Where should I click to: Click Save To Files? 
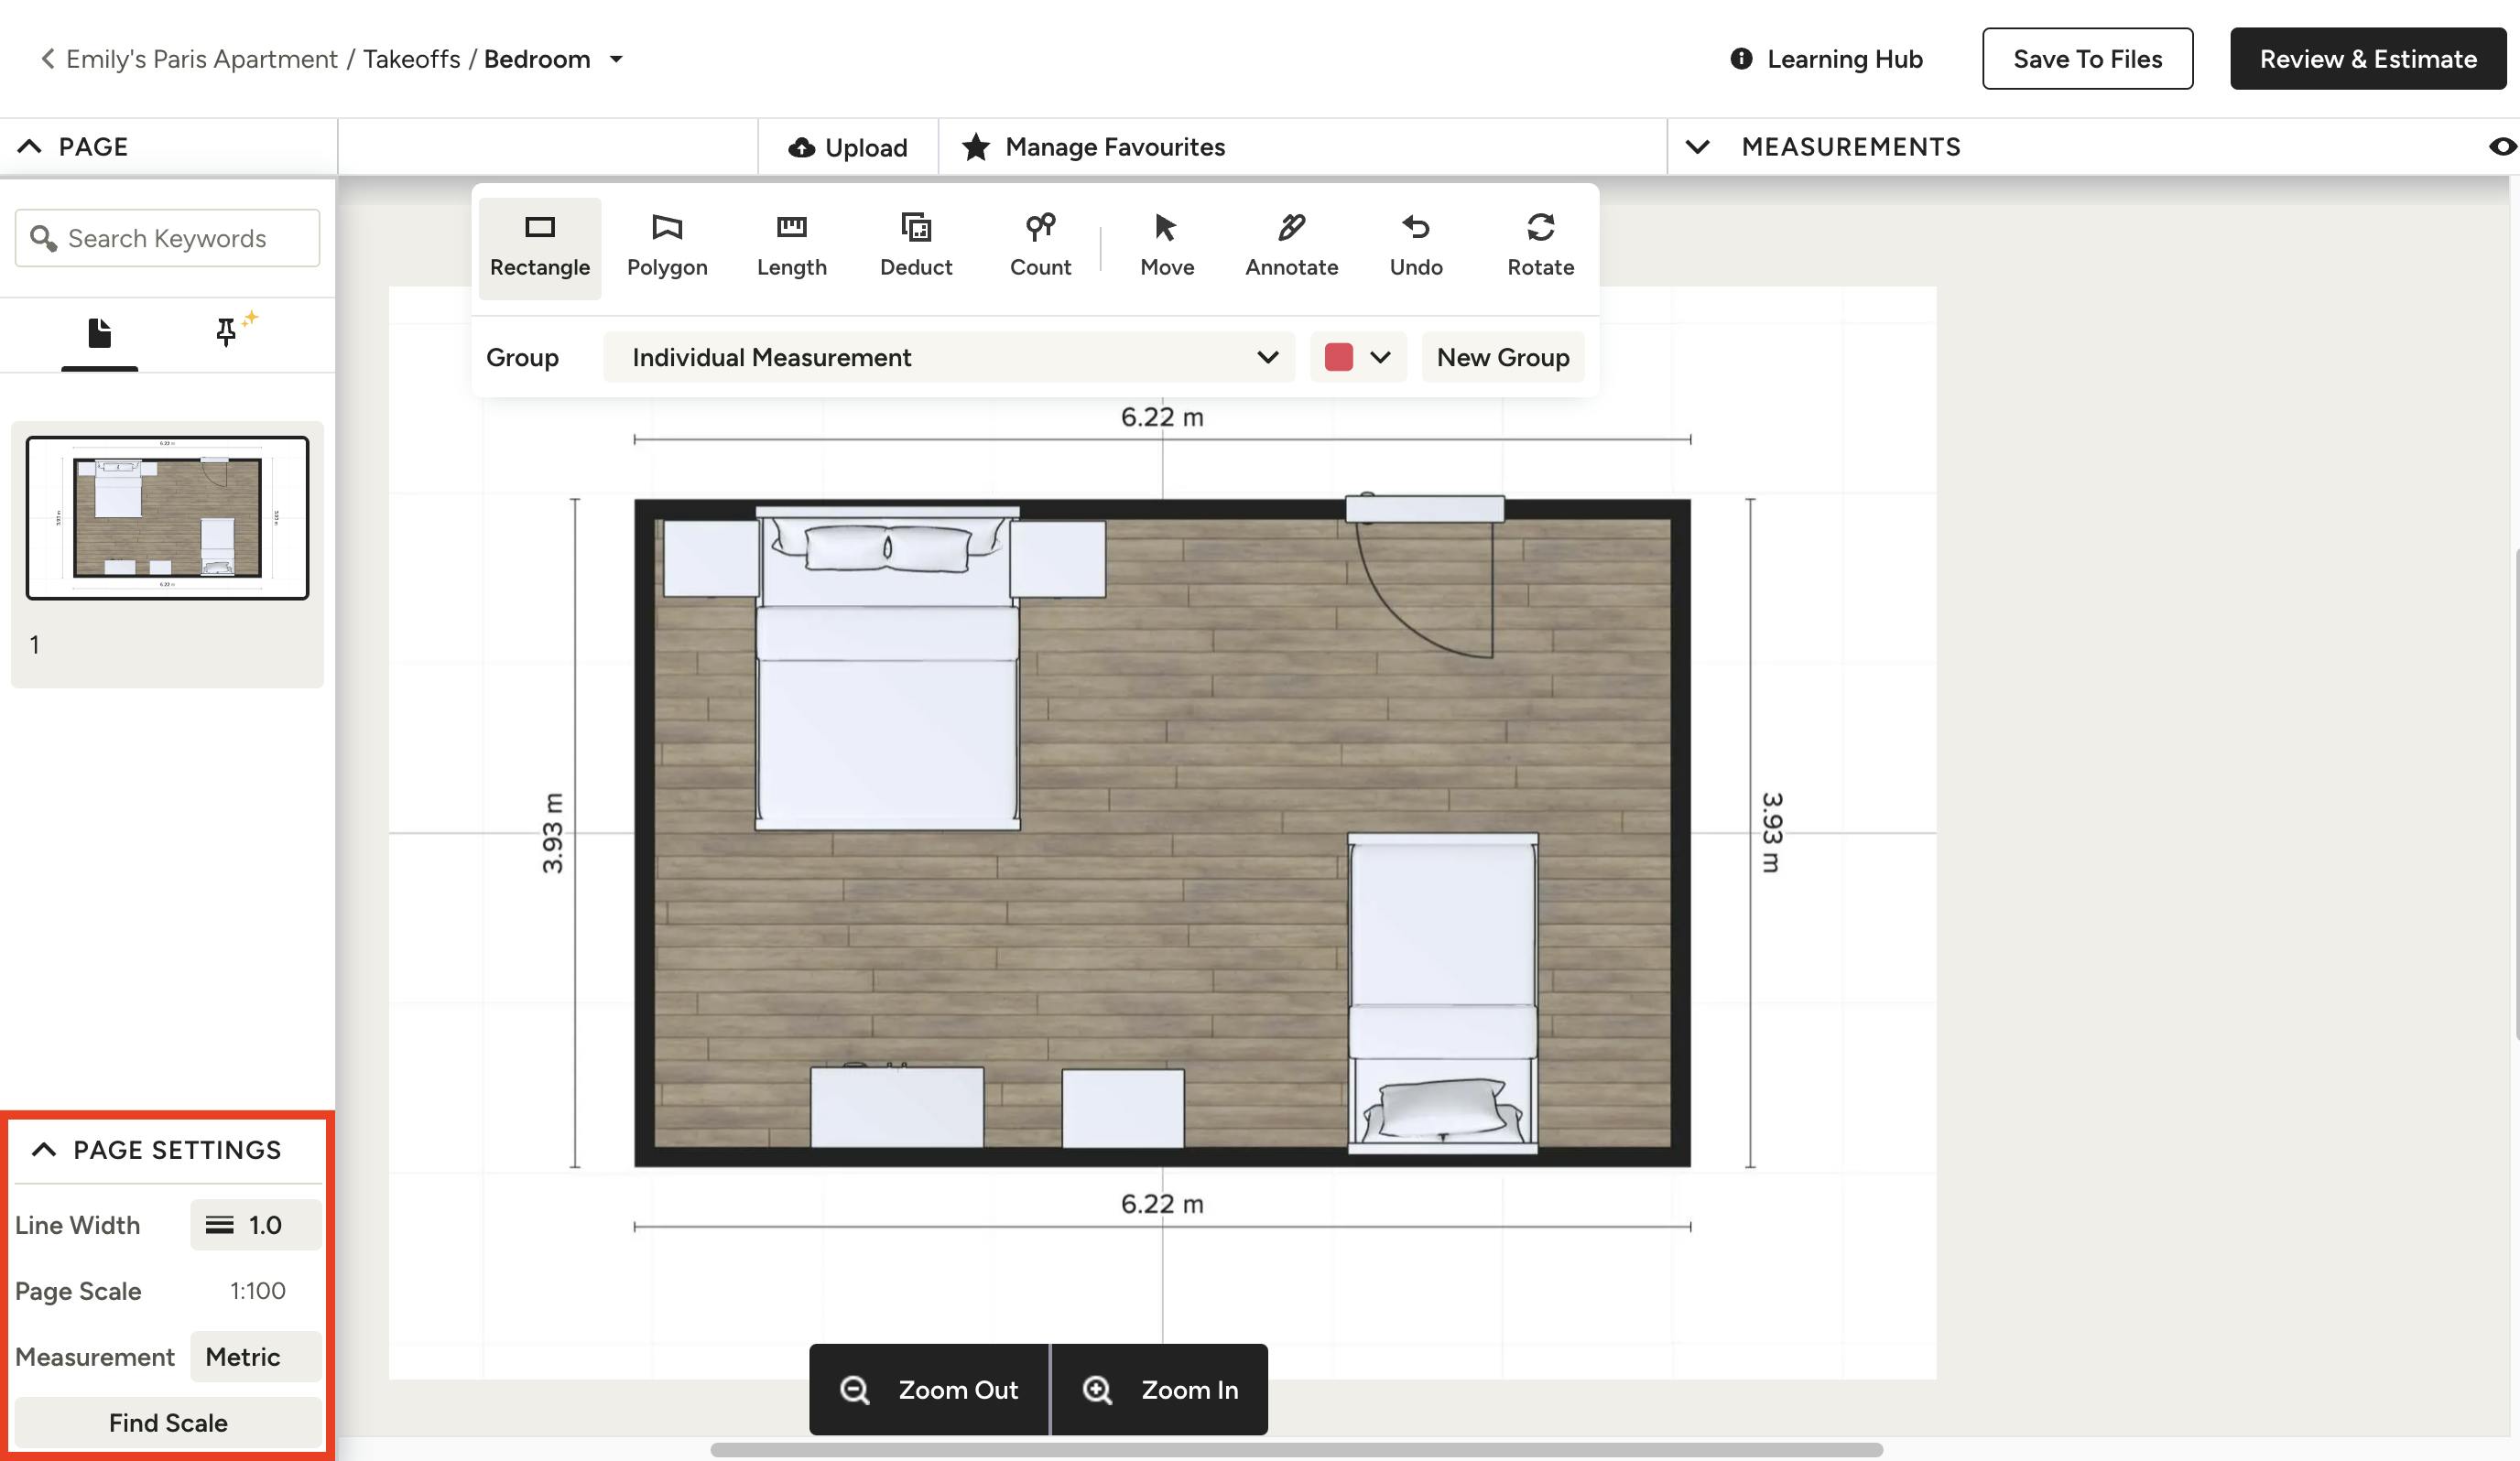[x=2087, y=59]
